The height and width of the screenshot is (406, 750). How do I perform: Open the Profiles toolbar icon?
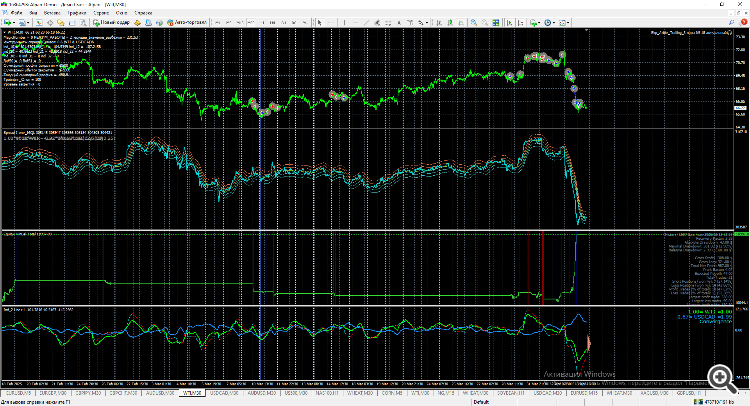click(22, 22)
